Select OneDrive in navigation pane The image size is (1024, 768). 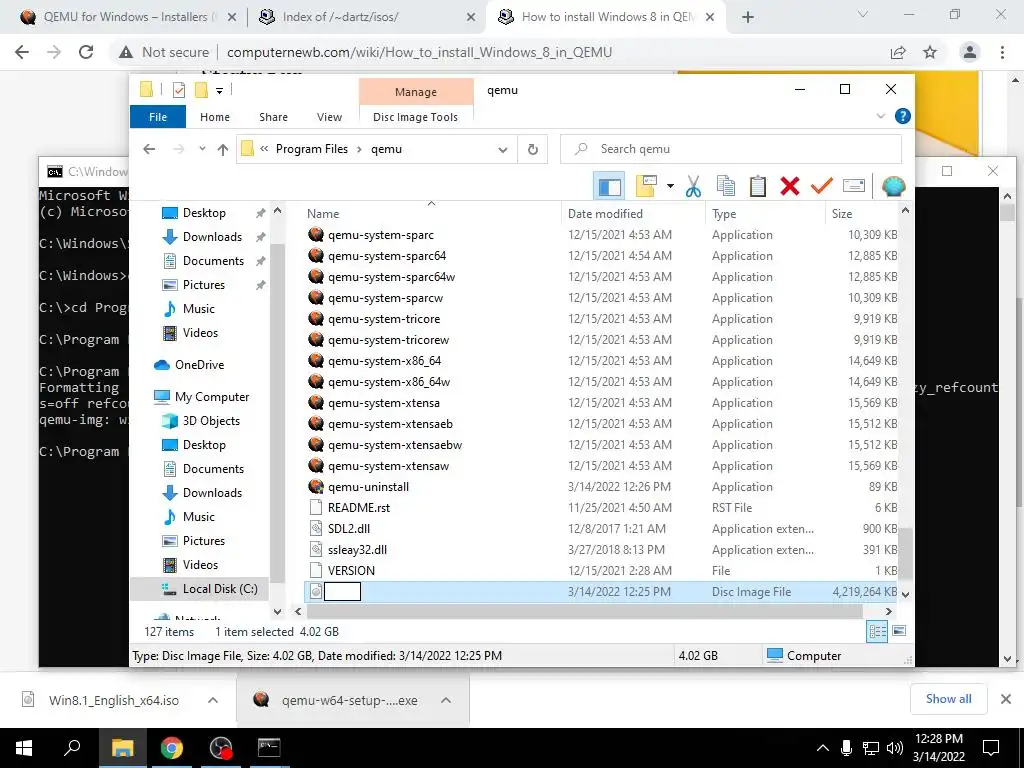[199, 365]
